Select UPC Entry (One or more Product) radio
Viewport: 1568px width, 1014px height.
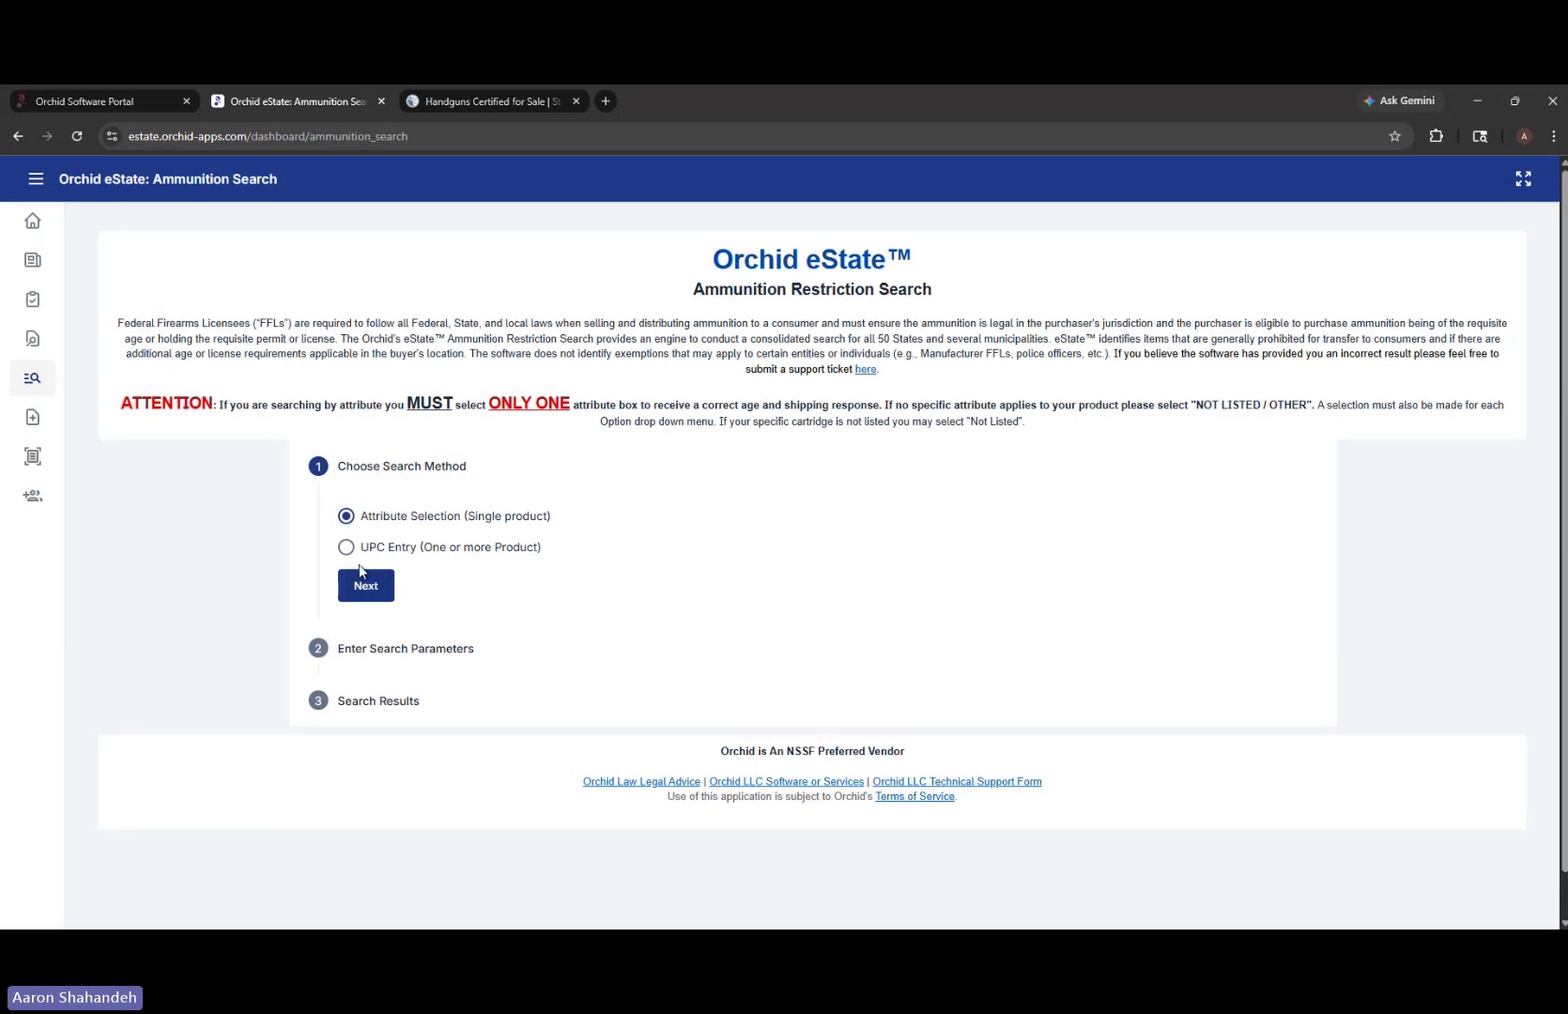346,547
